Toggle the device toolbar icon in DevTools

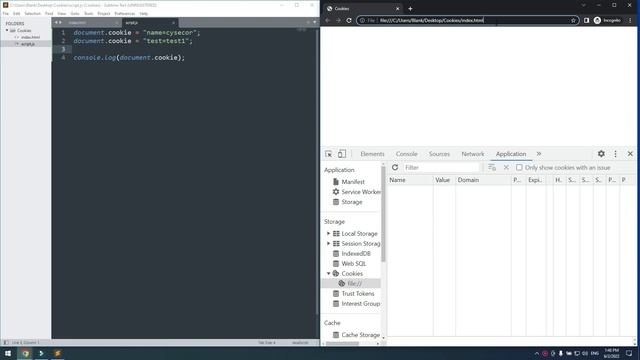342,154
